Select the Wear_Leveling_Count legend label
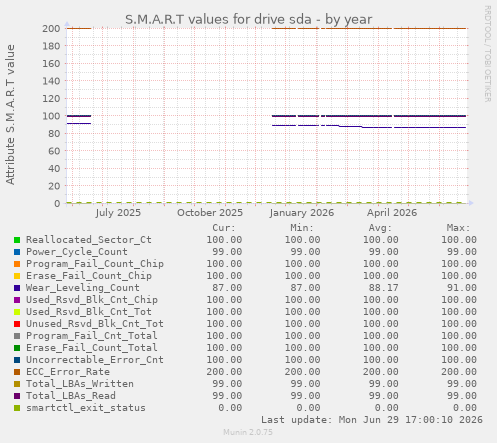 click(83, 288)
